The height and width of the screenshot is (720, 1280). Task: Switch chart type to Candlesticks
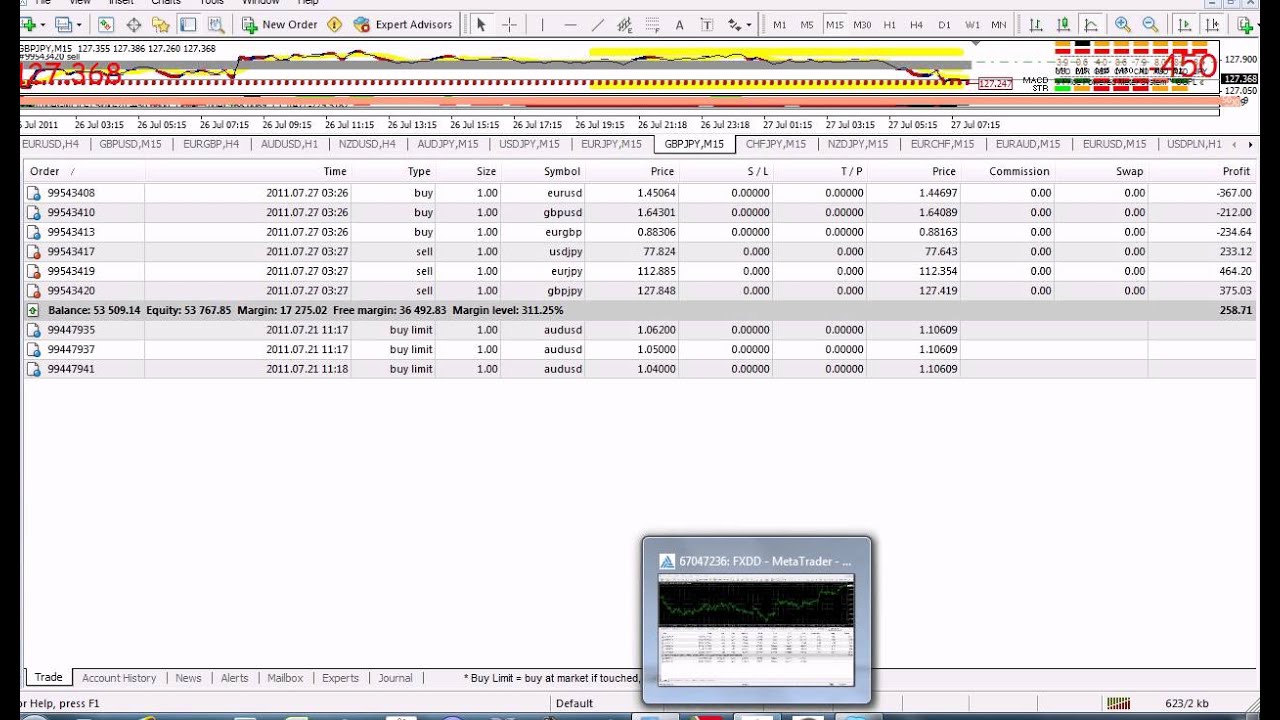click(x=1063, y=24)
